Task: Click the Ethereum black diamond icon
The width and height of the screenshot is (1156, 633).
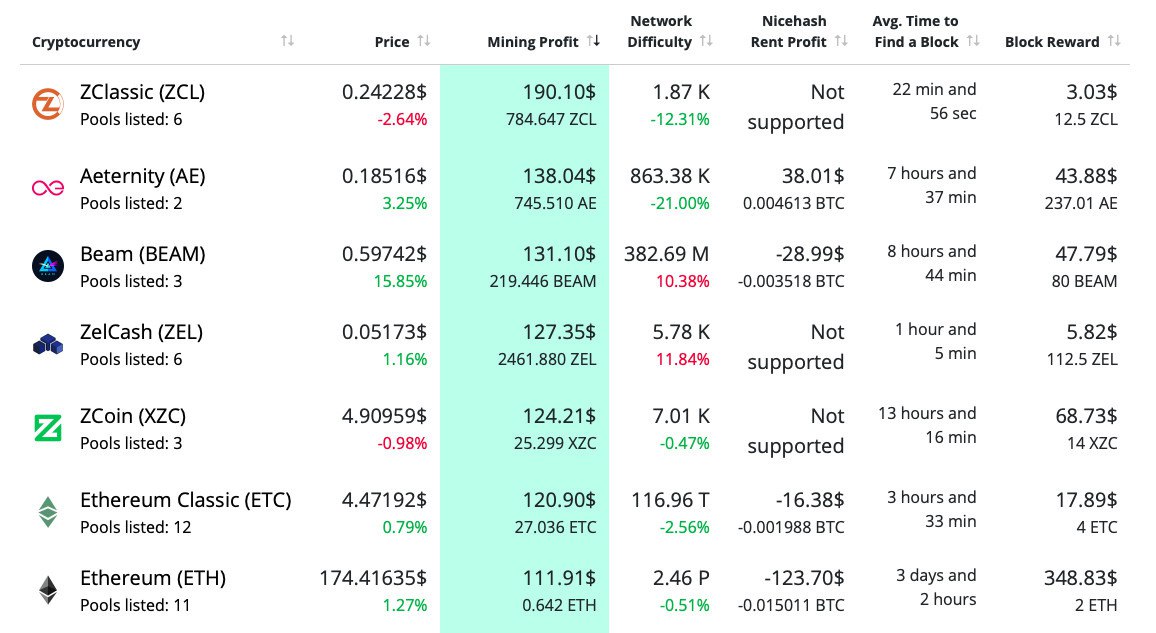Action: (47, 590)
